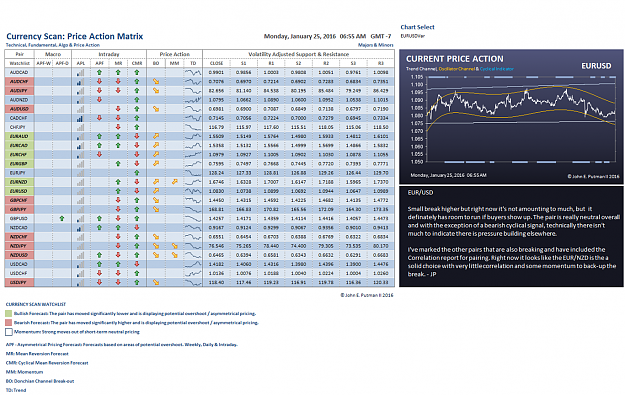Click NZDJPY orange down arrow in MM column
The height and width of the screenshot is (395, 625).
(175, 246)
